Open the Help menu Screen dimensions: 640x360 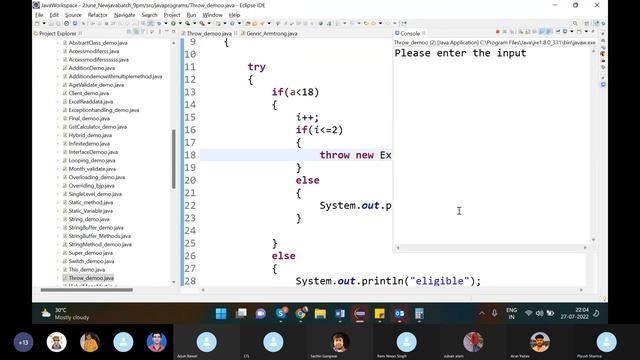(234, 15)
